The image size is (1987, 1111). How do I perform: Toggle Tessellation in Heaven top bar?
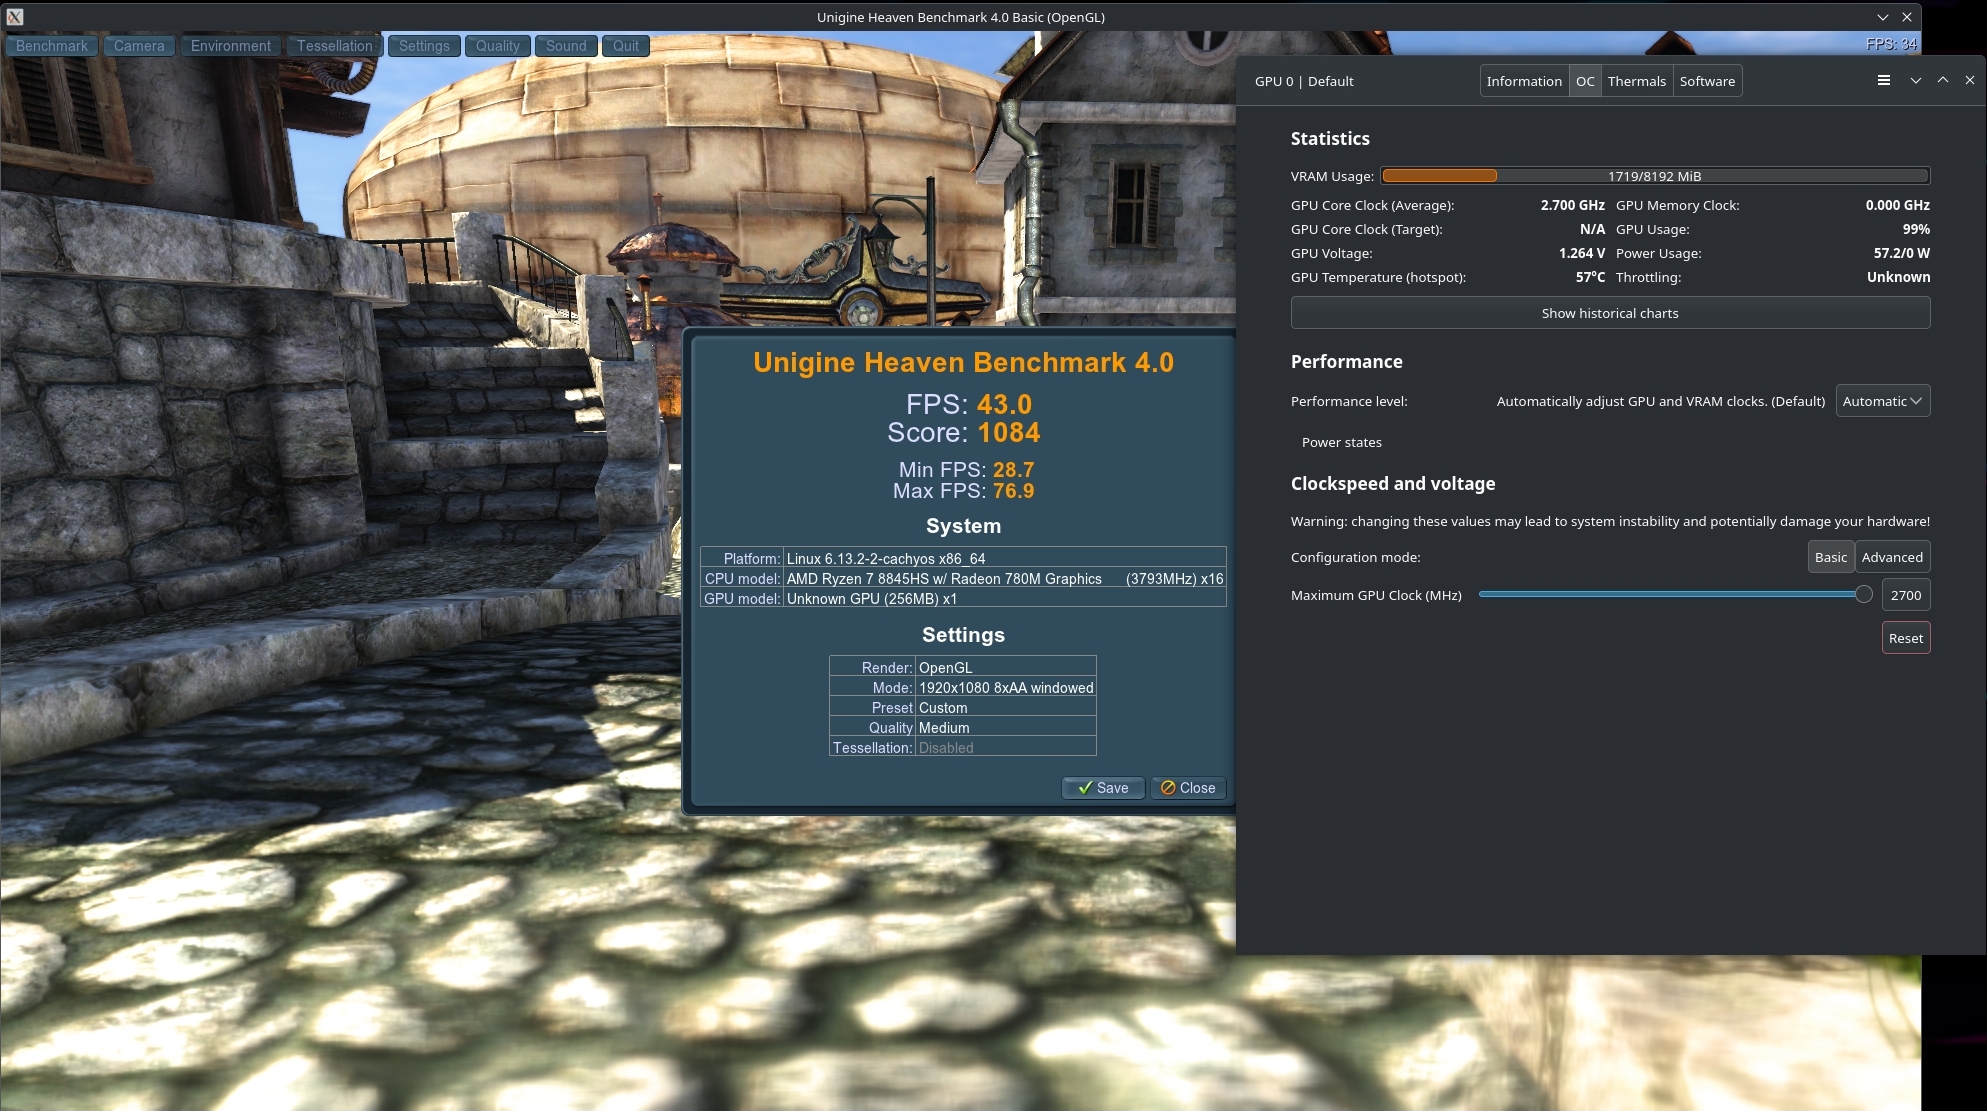tap(334, 46)
